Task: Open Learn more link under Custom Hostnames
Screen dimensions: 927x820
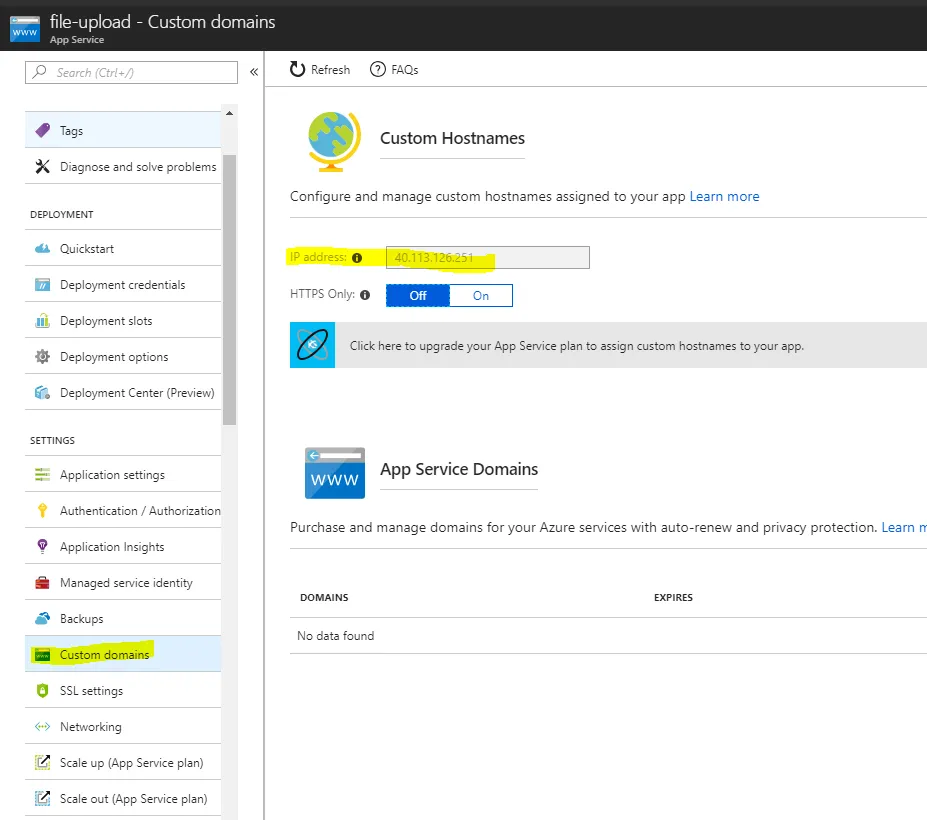Action: pos(724,196)
